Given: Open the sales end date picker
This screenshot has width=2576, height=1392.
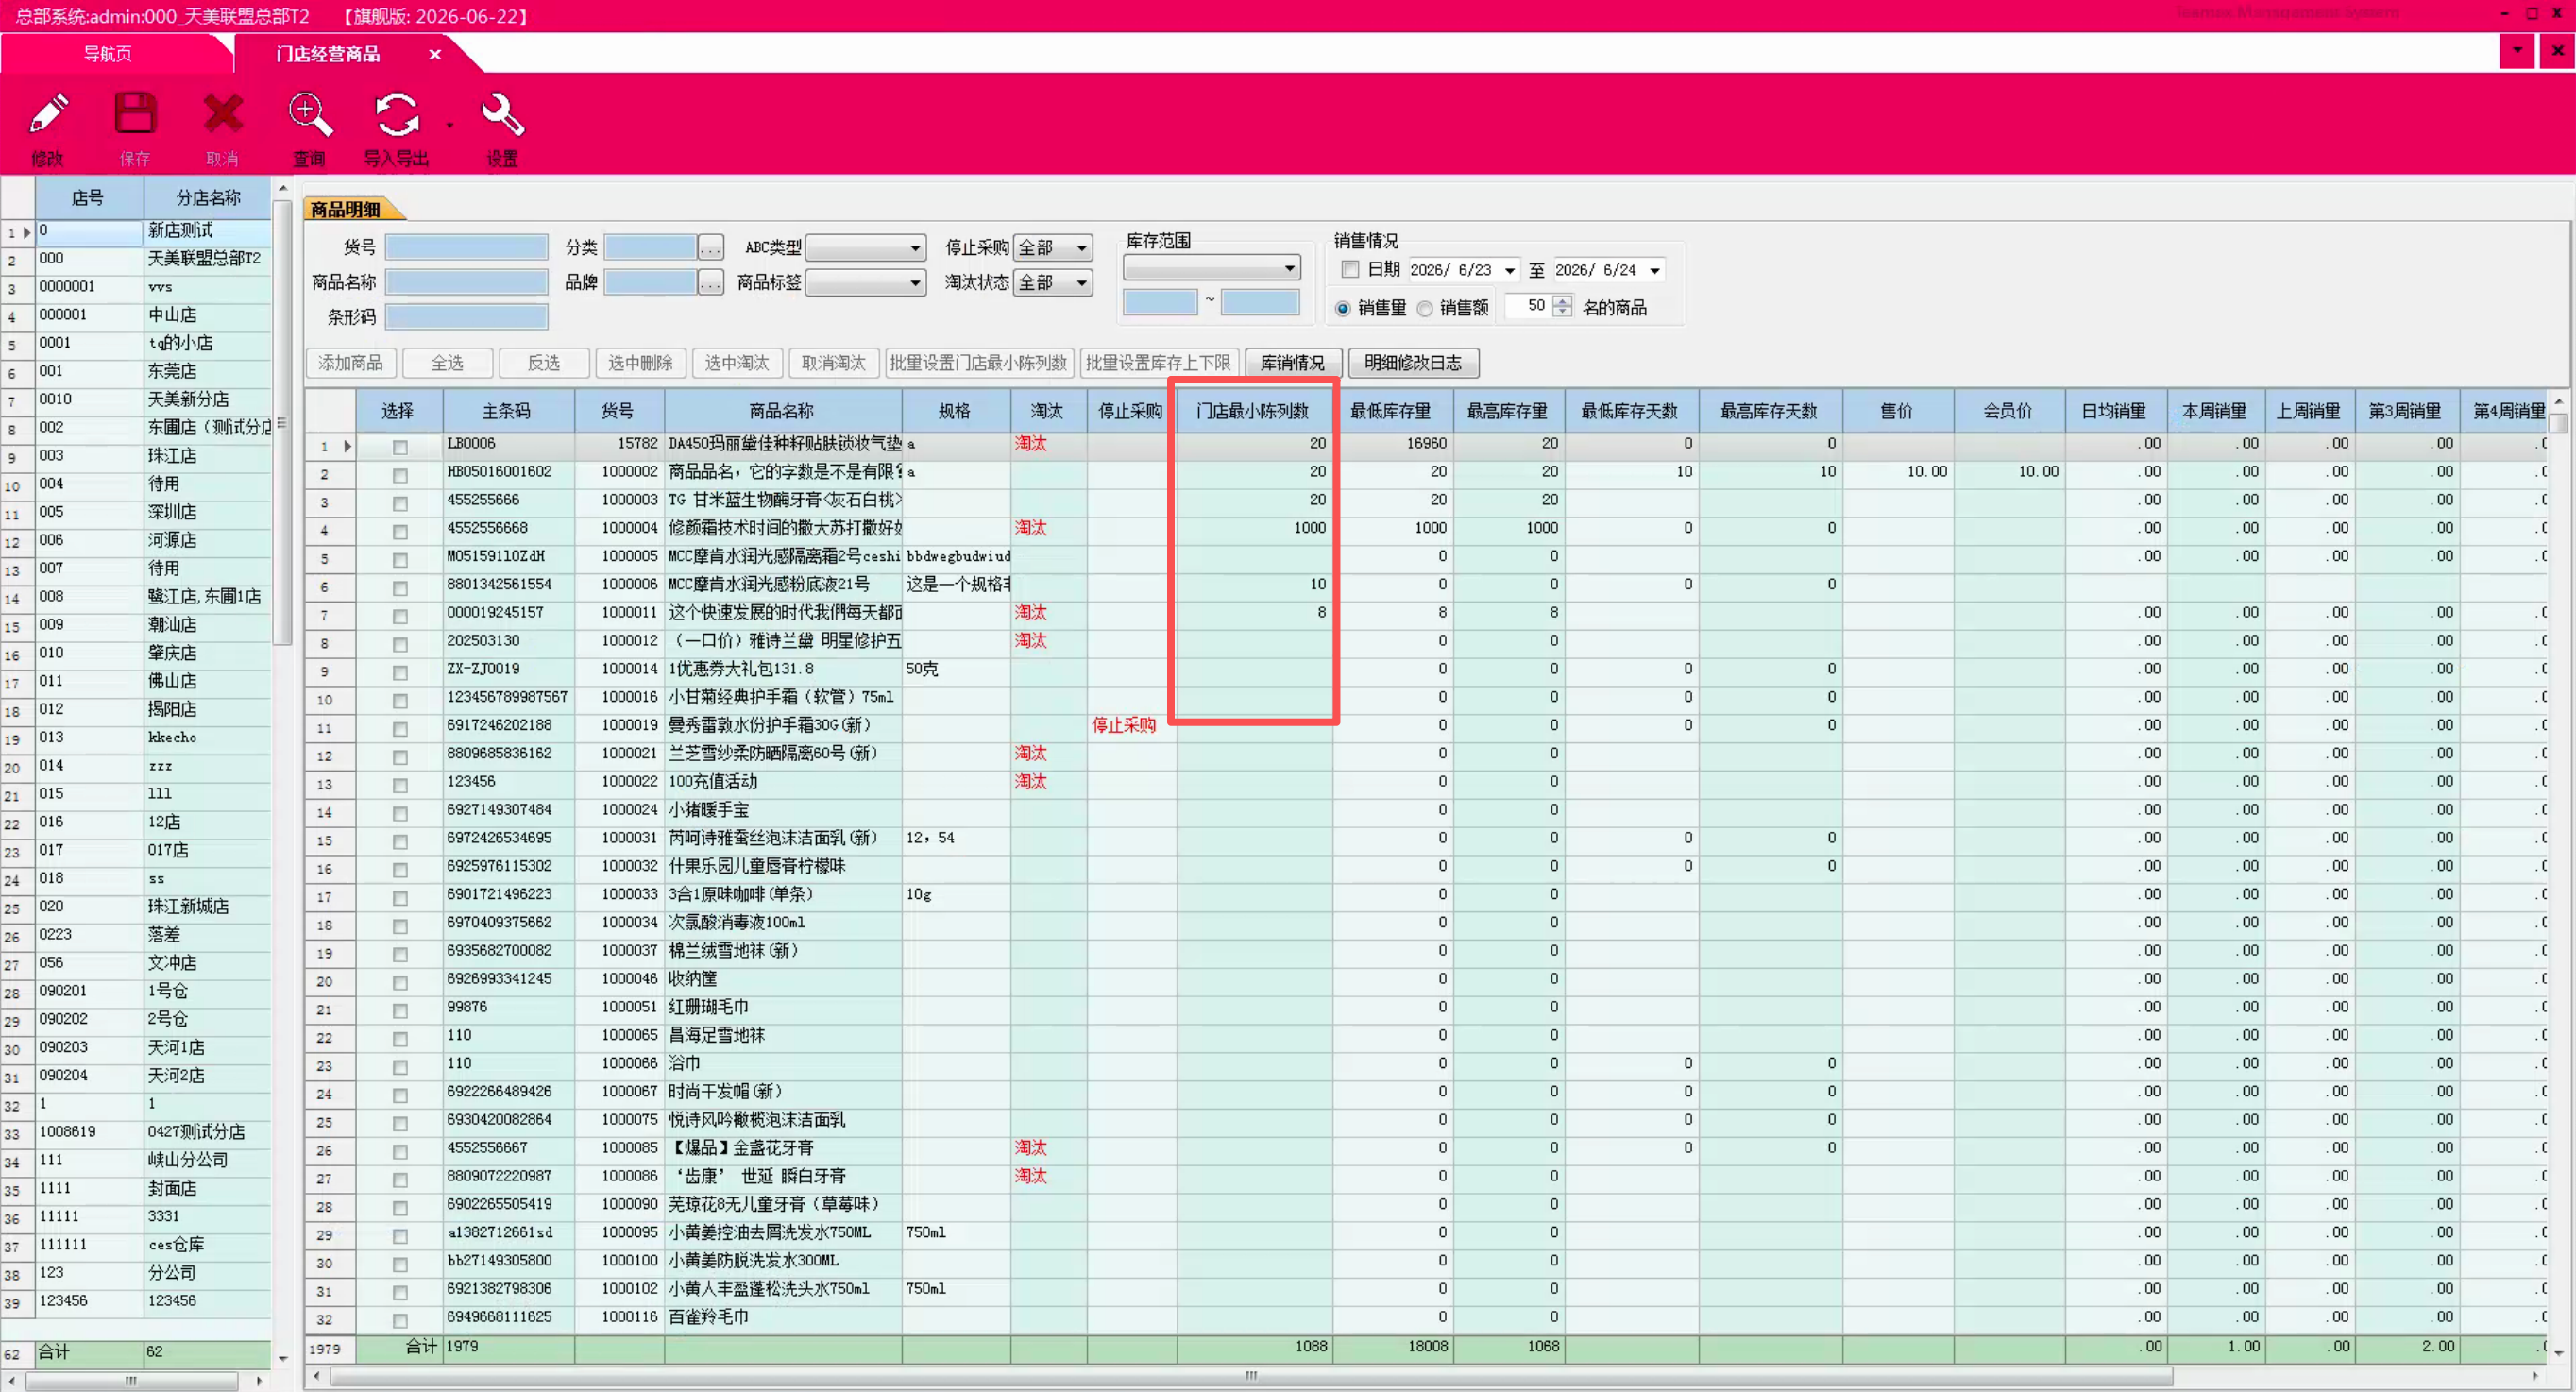Looking at the screenshot, I should point(1655,271).
